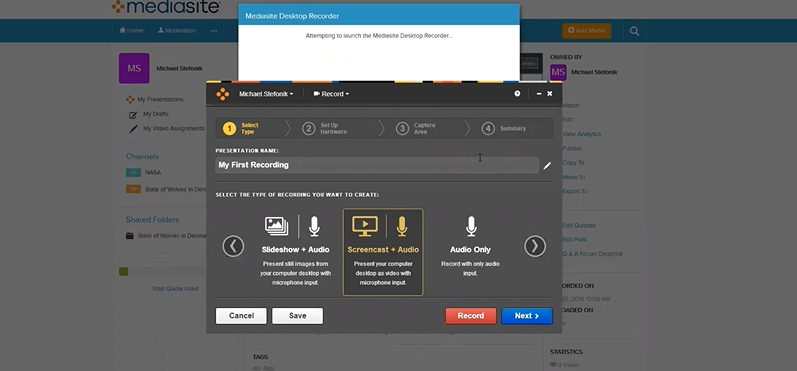Click the Views eye icon under Statistics
The image size is (797, 371).
coord(553,365)
